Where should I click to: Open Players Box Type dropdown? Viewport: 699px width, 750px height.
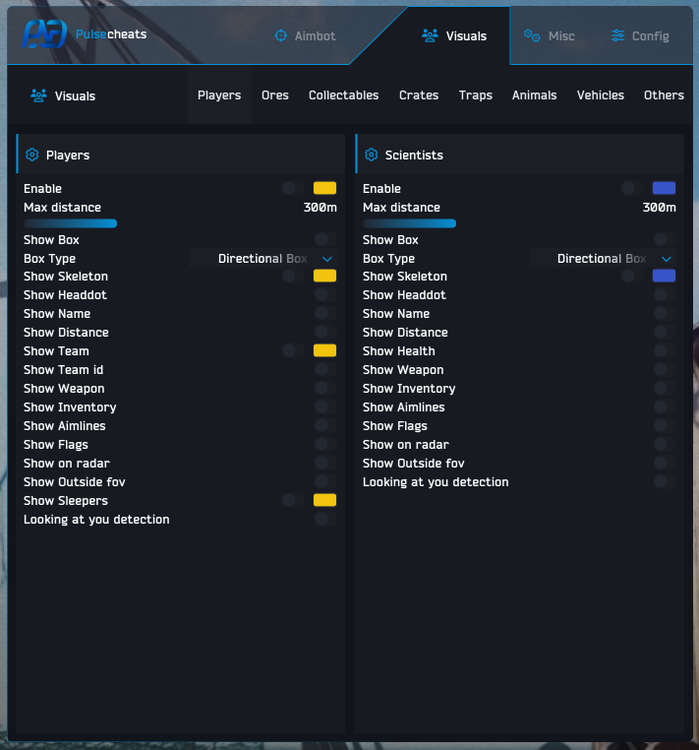tap(264, 259)
